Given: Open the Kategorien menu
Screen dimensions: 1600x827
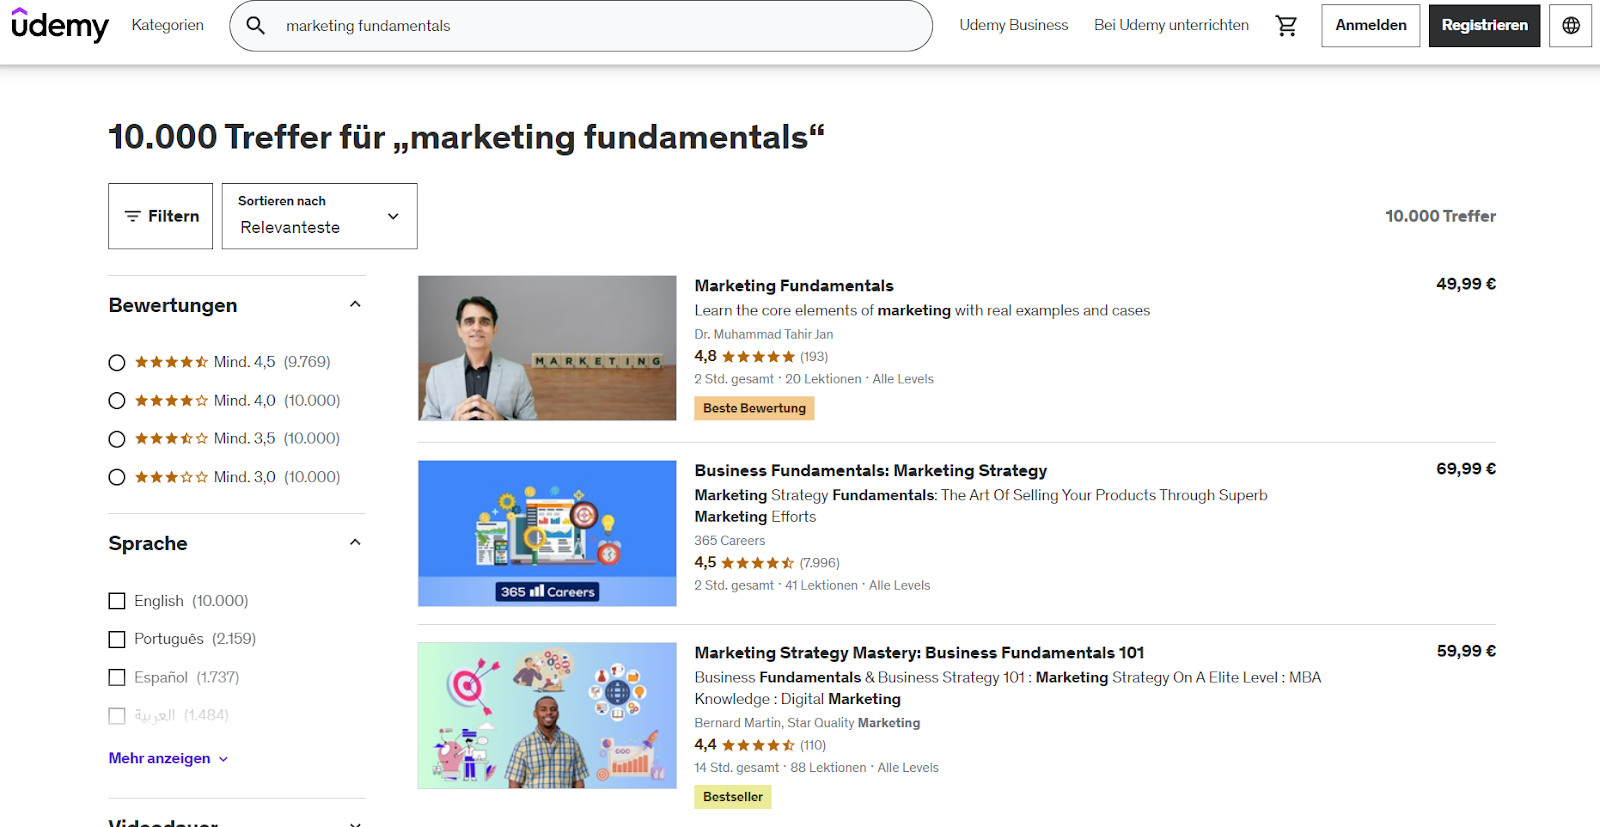Looking at the screenshot, I should click(167, 25).
